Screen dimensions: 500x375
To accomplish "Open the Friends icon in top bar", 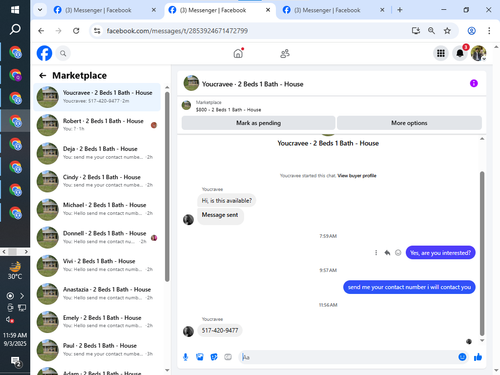I will pos(285,53).
